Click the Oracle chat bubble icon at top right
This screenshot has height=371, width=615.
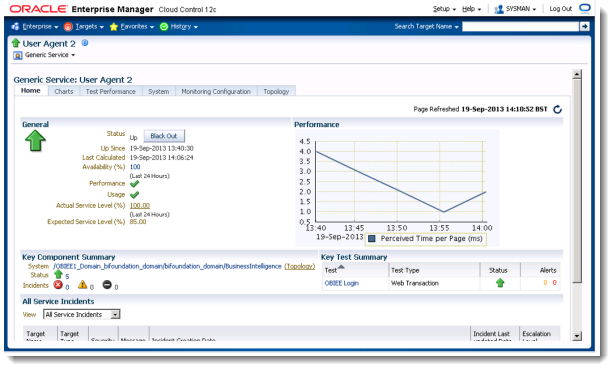click(x=584, y=8)
